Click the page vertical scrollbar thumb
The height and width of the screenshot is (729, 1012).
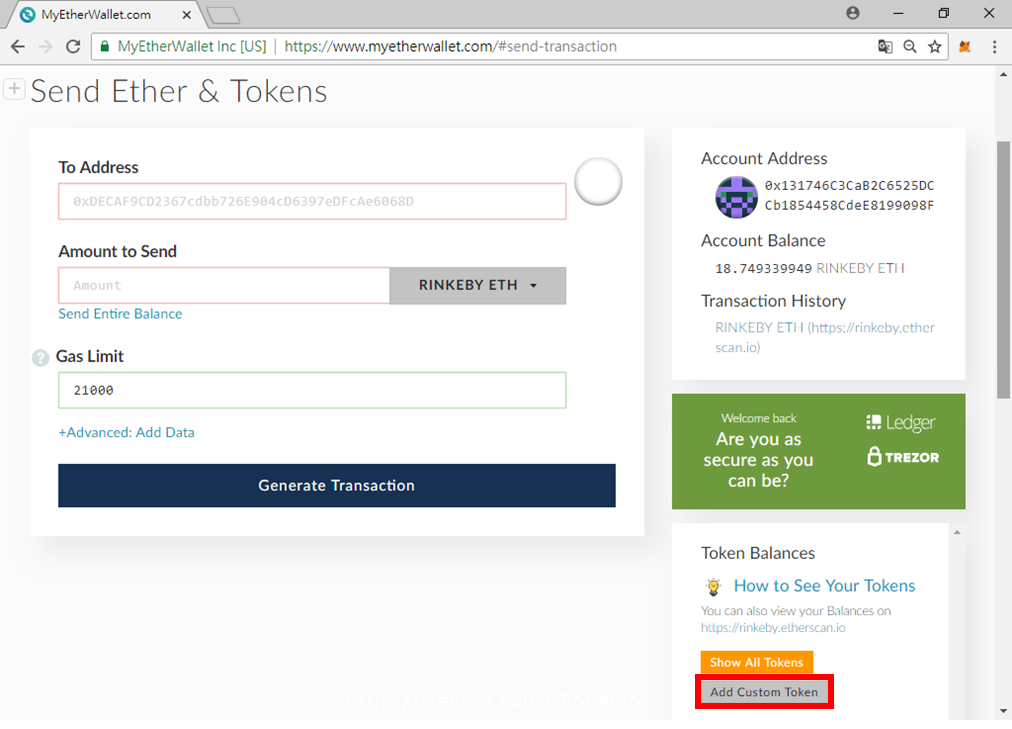click(x=1004, y=271)
